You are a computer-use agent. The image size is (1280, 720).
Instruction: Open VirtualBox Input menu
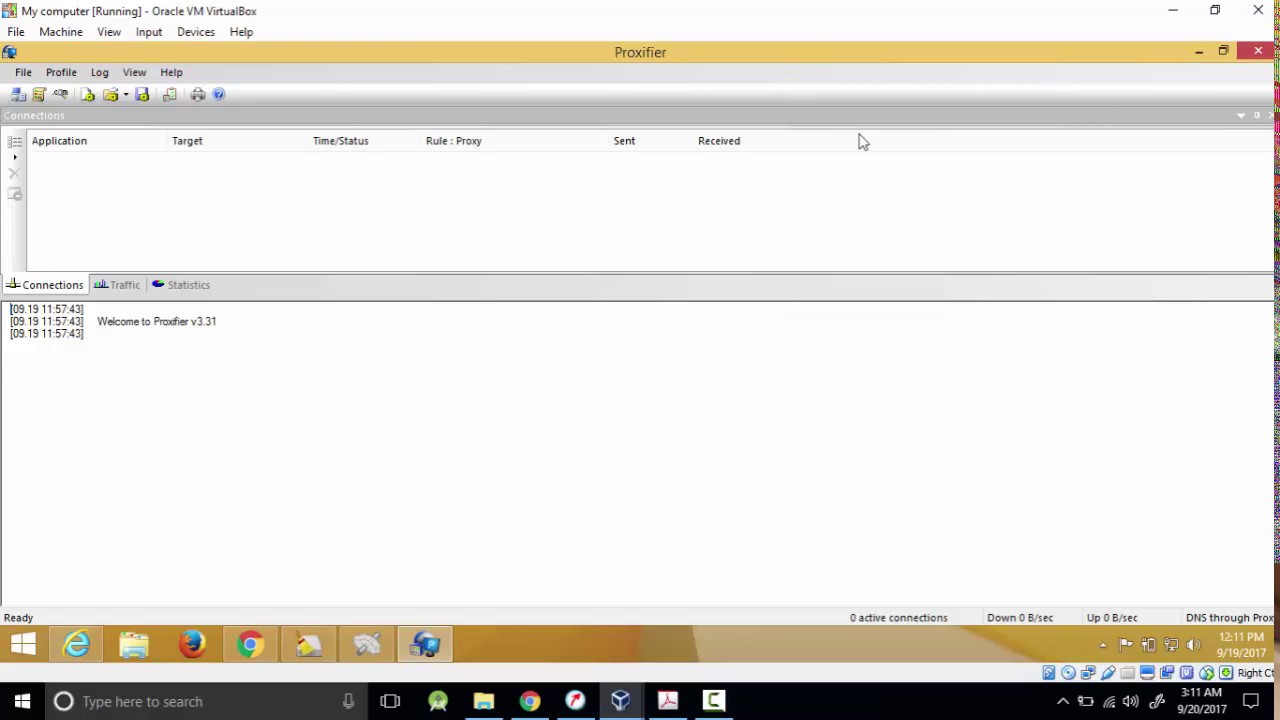(x=149, y=32)
